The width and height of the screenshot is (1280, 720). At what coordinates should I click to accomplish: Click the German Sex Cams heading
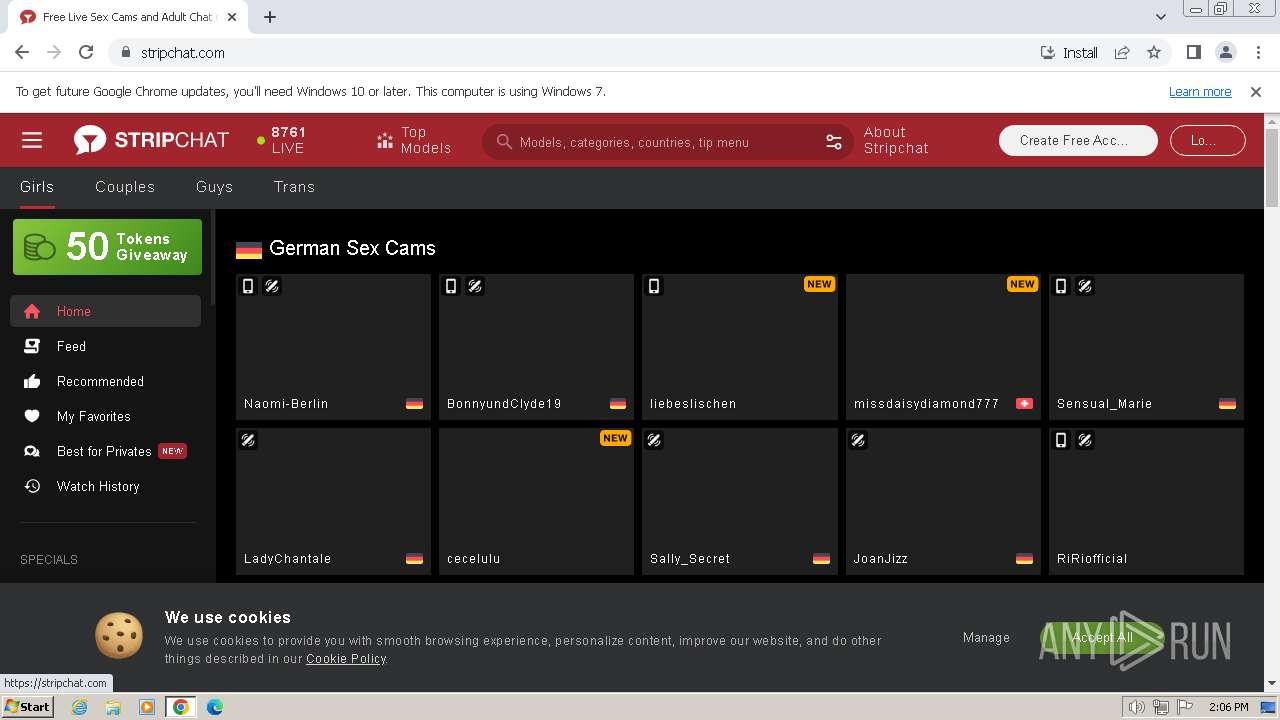click(352, 248)
